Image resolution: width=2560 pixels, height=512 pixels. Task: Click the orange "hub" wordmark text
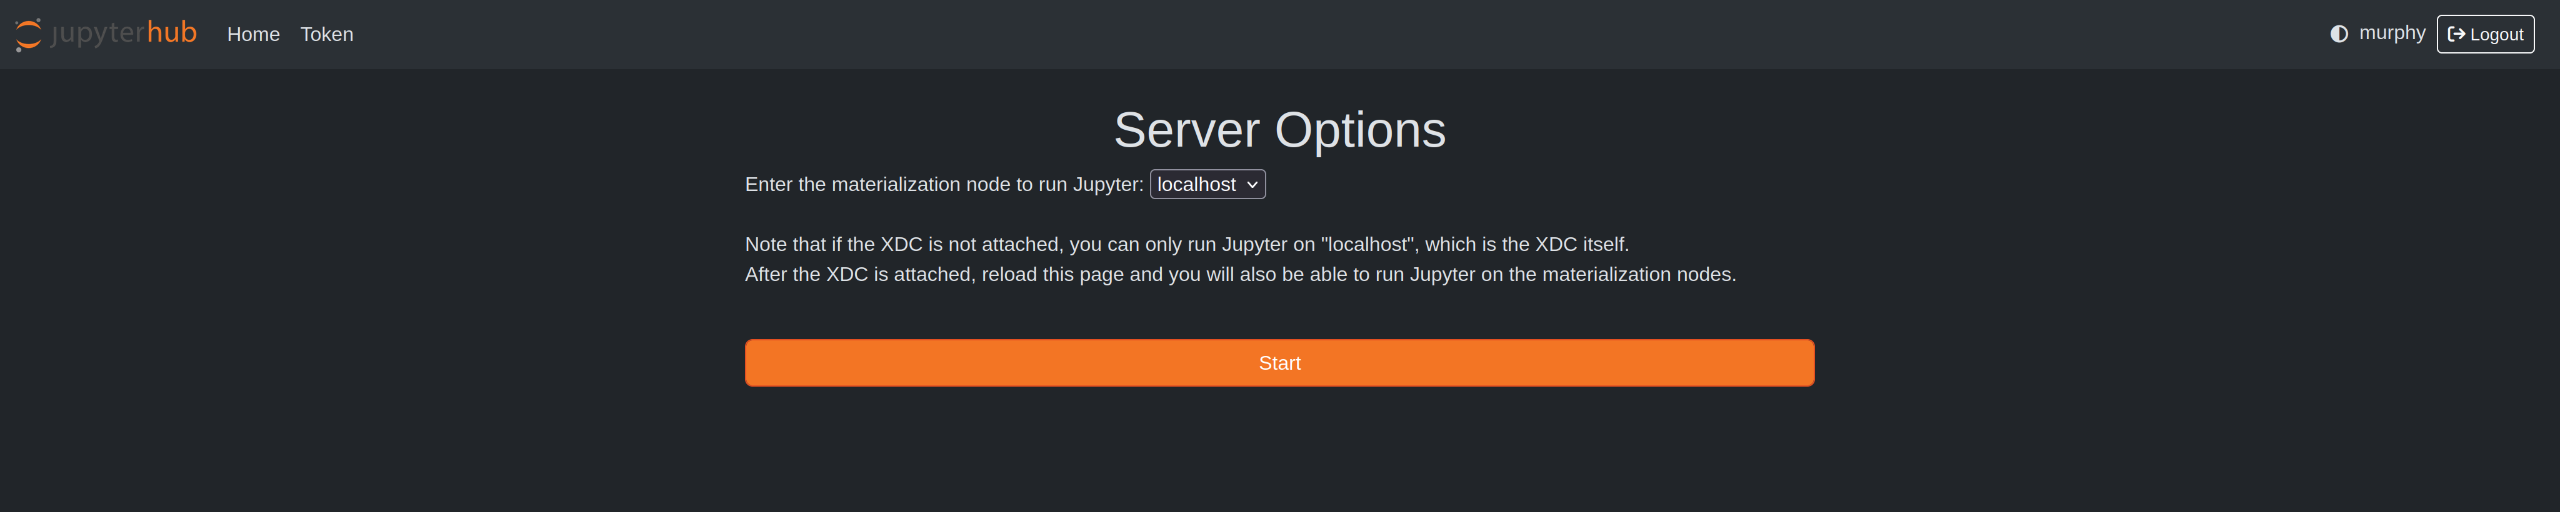tap(172, 32)
